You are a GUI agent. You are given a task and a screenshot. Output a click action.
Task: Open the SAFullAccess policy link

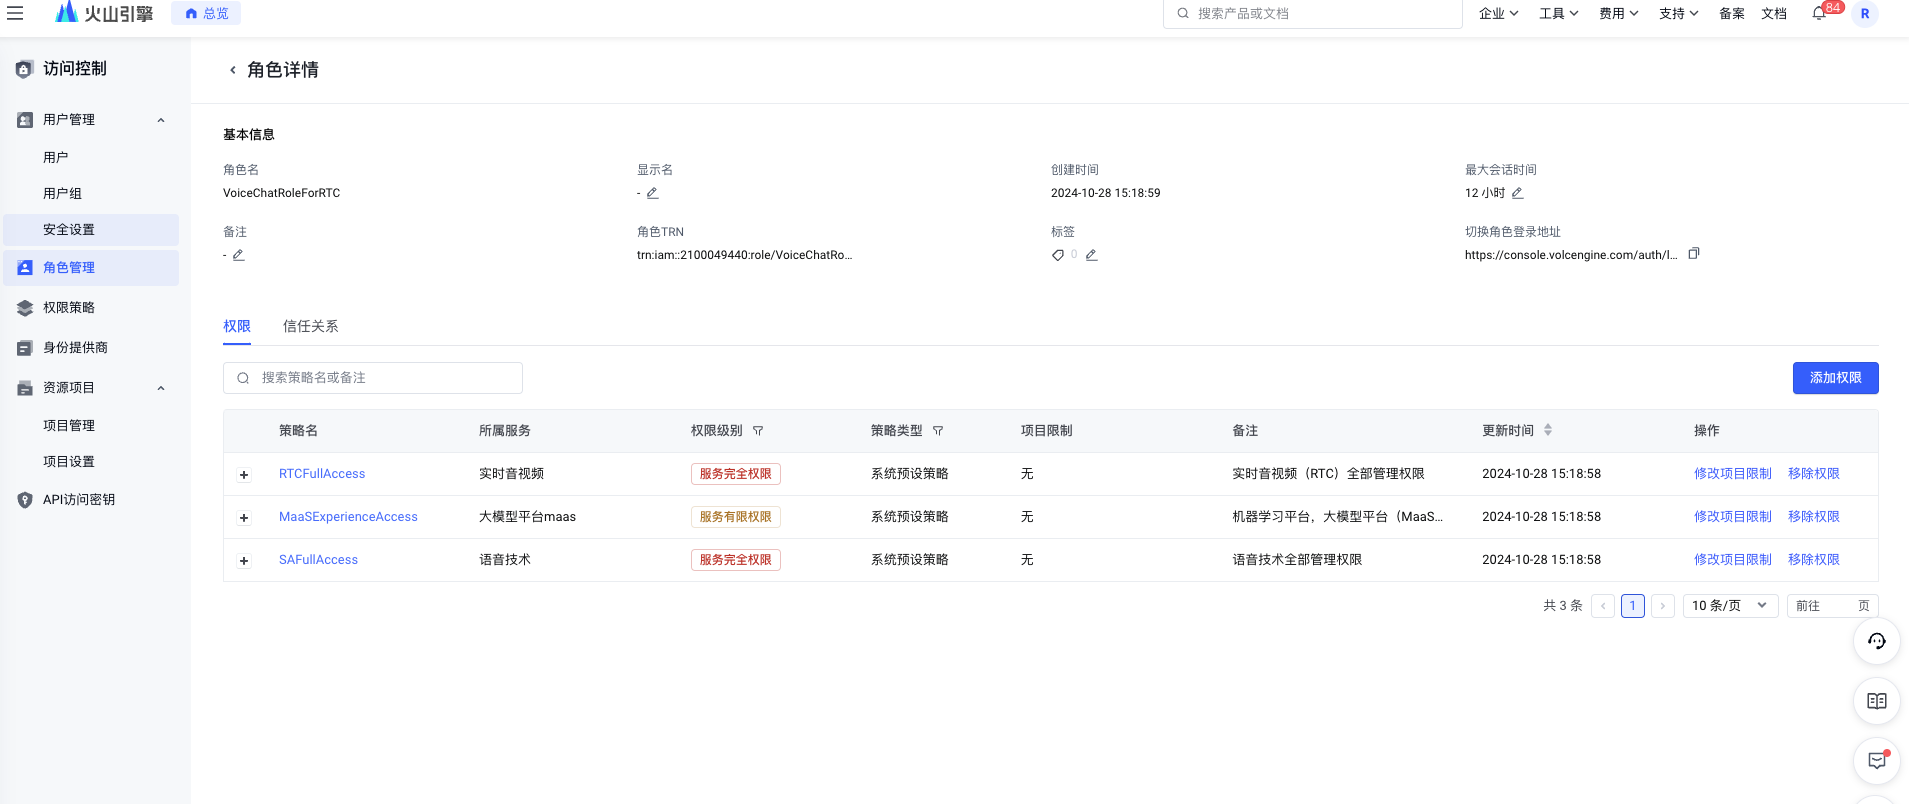[x=318, y=560]
